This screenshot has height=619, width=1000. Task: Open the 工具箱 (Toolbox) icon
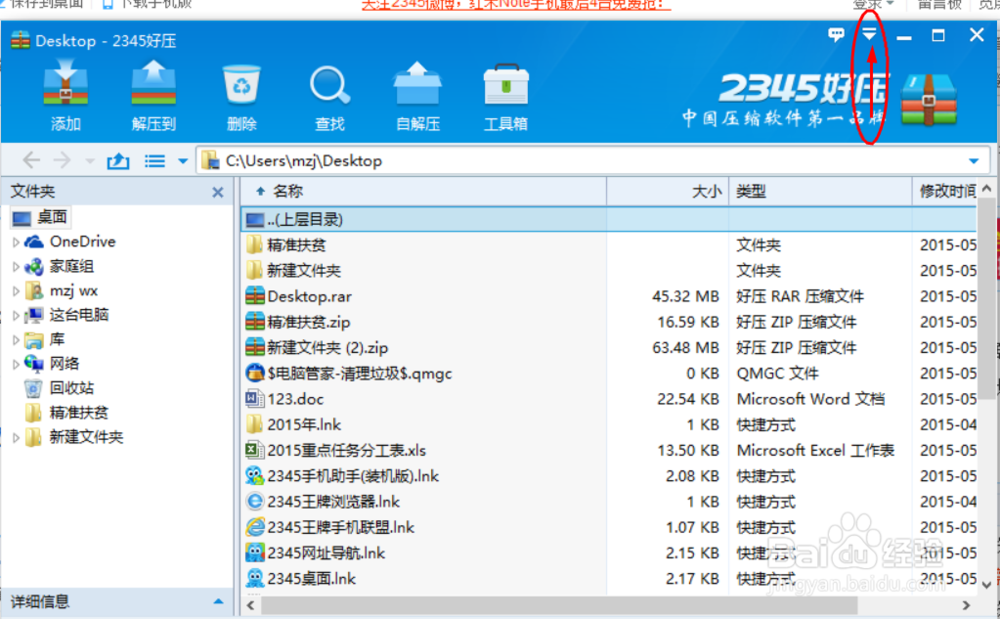coord(506,84)
